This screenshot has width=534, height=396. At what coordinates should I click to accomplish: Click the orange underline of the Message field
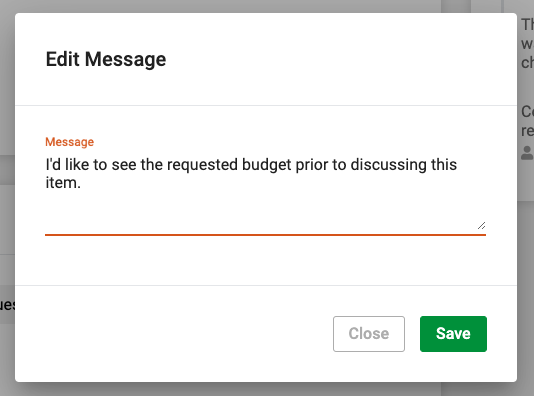[x=265, y=235]
